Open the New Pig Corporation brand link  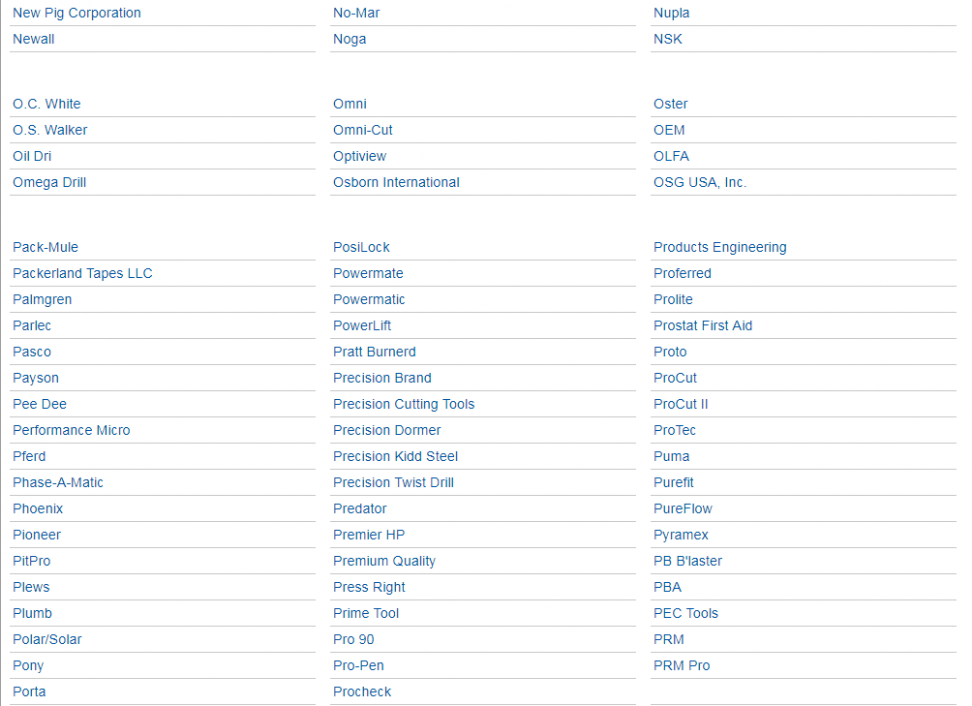click(77, 13)
